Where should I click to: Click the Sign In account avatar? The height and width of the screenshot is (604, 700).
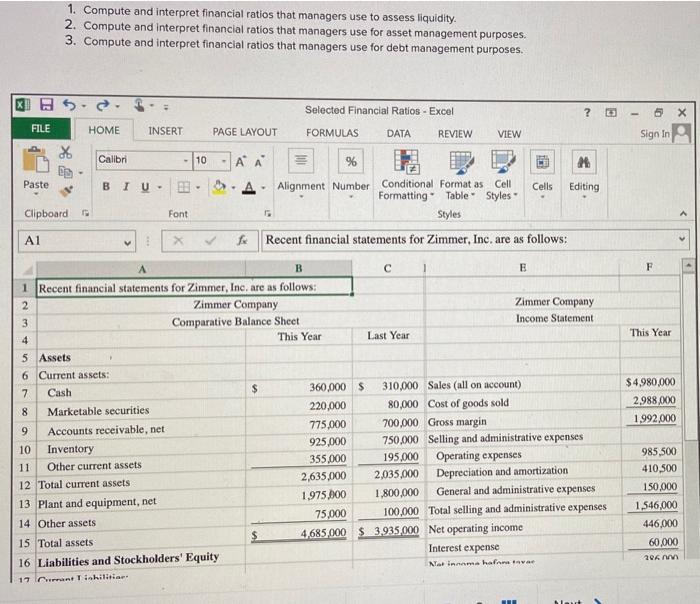point(681,133)
